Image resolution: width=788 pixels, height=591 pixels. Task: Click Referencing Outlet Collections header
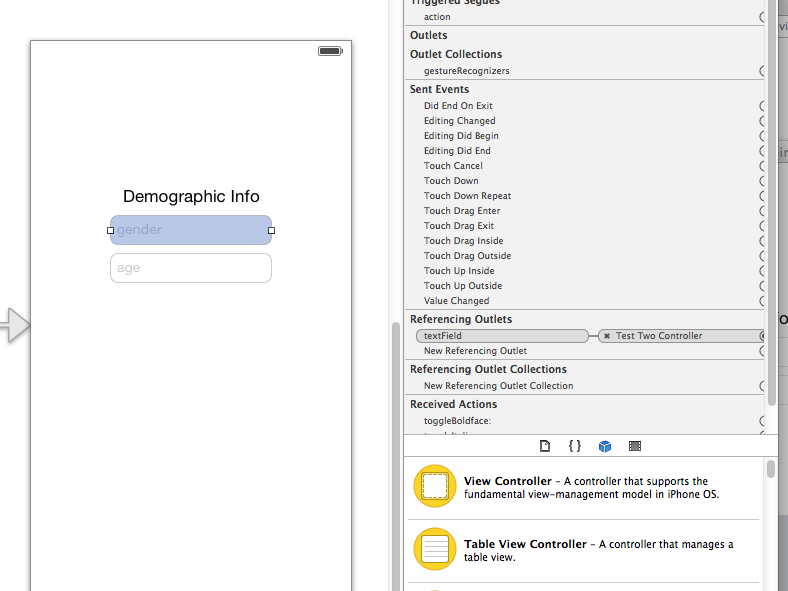coord(488,369)
